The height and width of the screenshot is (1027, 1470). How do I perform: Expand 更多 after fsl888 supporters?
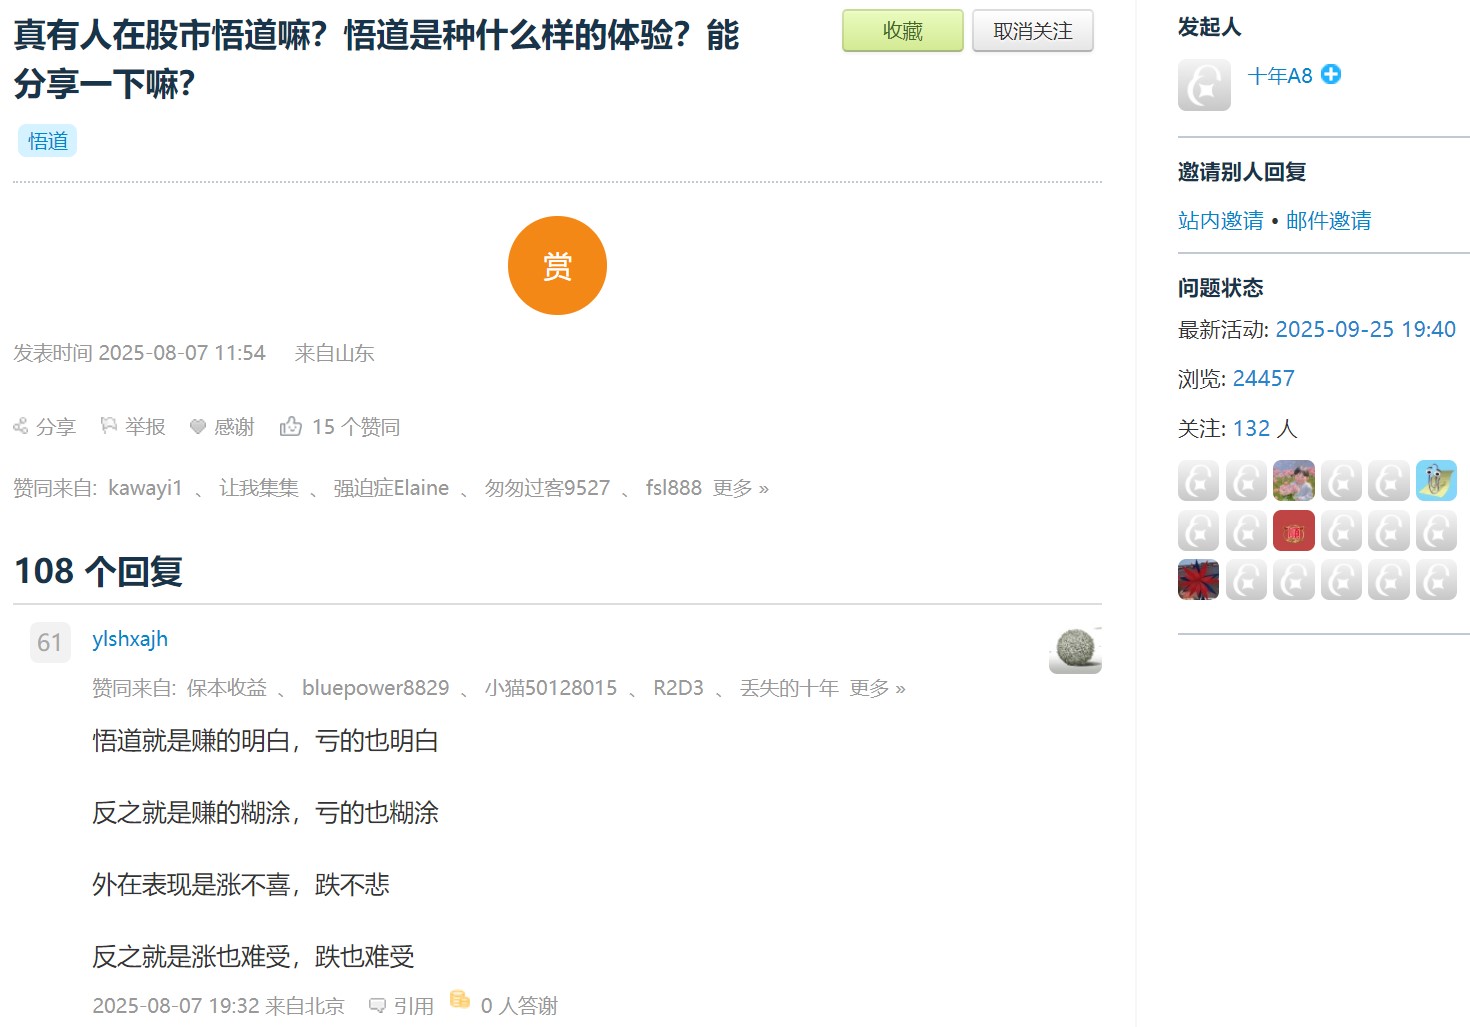click(x=740, y=488)
